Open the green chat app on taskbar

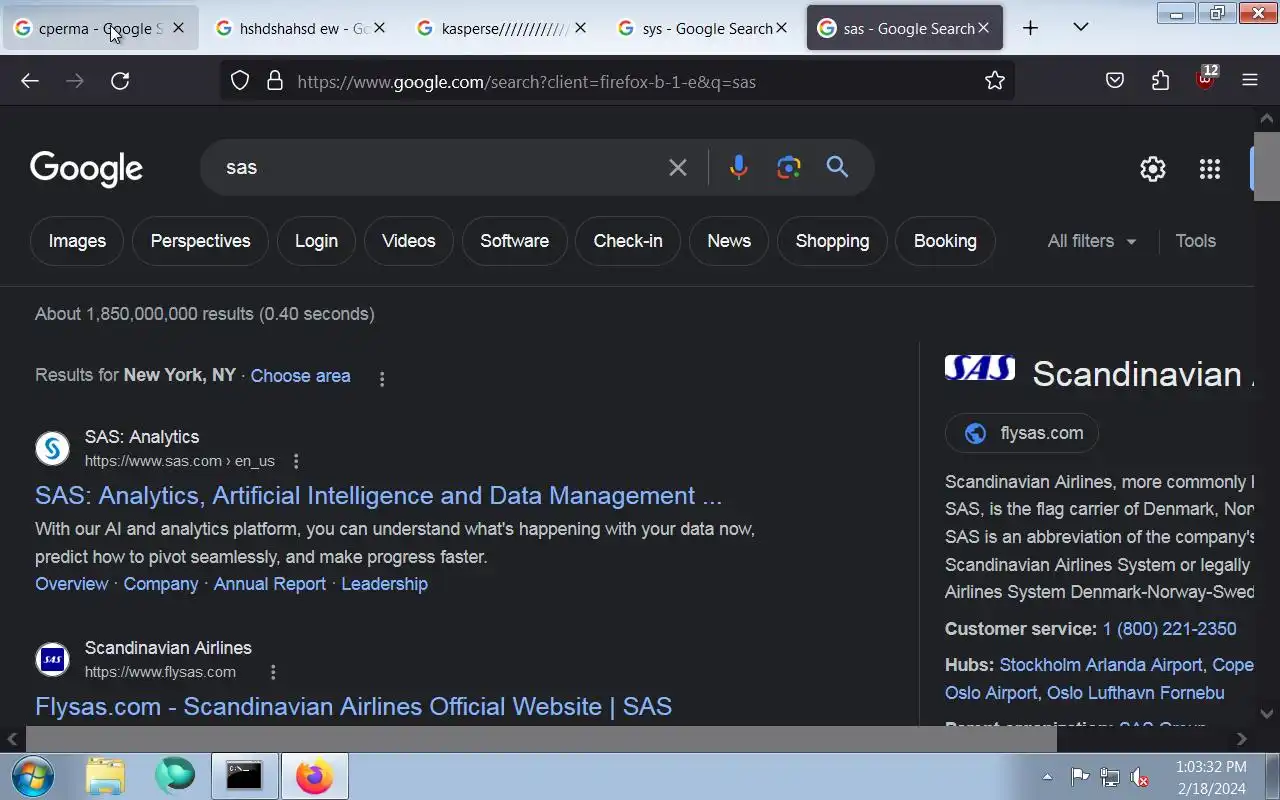point(175,776)
